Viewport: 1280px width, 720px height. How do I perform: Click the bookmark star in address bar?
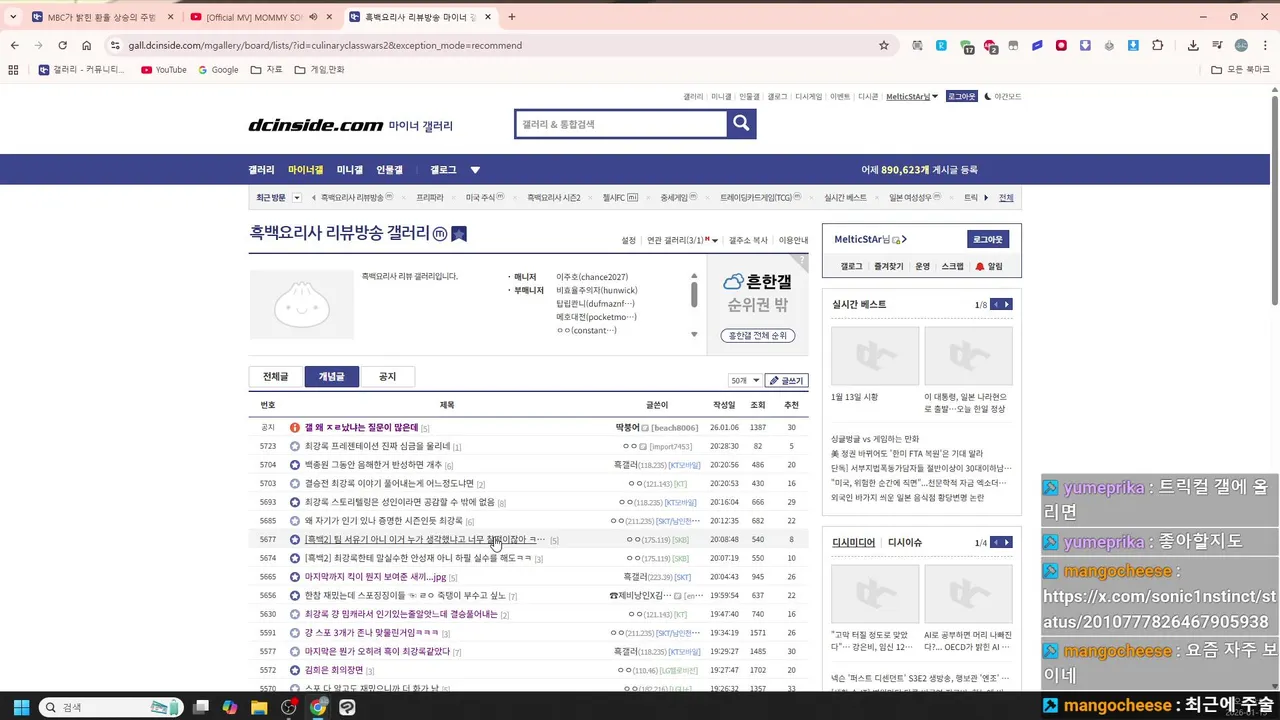coord(884,45)
